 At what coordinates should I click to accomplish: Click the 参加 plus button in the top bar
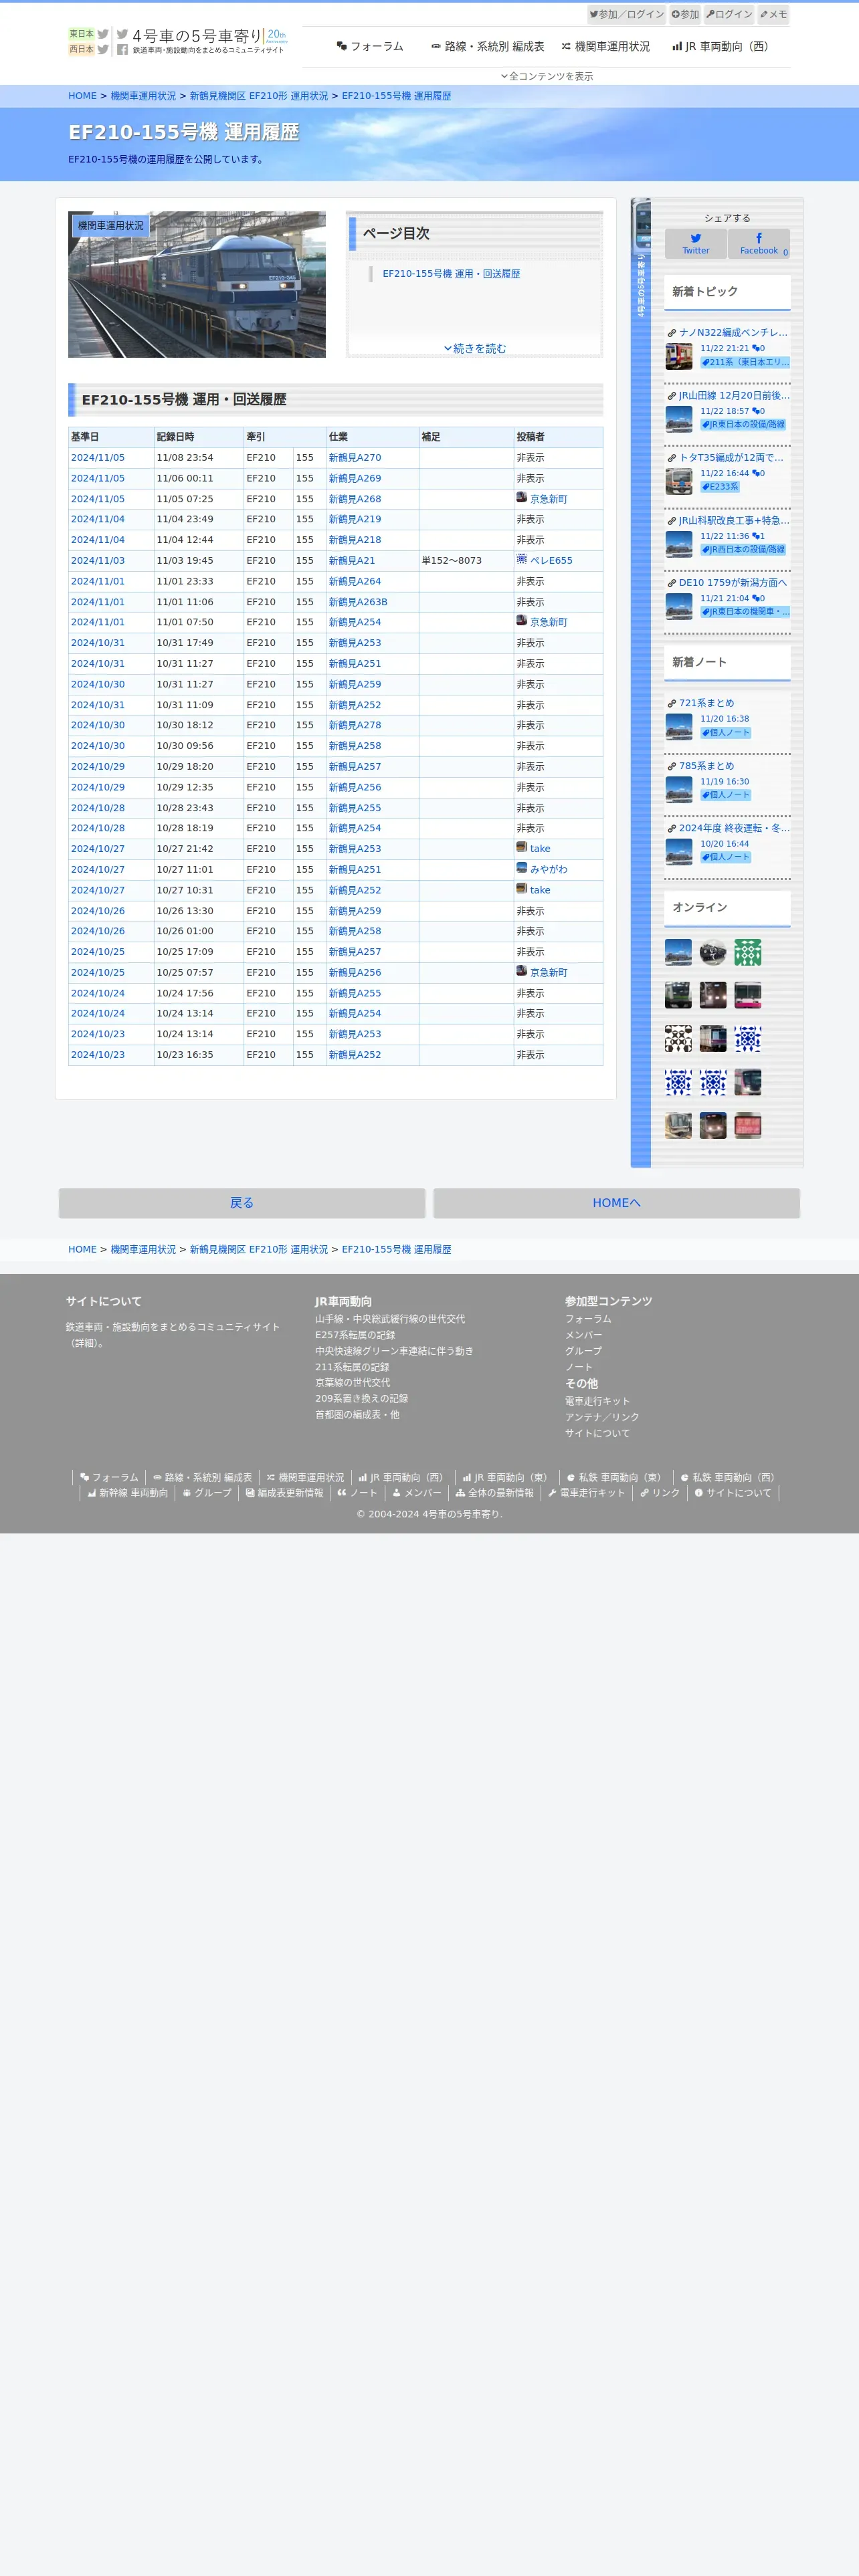[685, 14]
